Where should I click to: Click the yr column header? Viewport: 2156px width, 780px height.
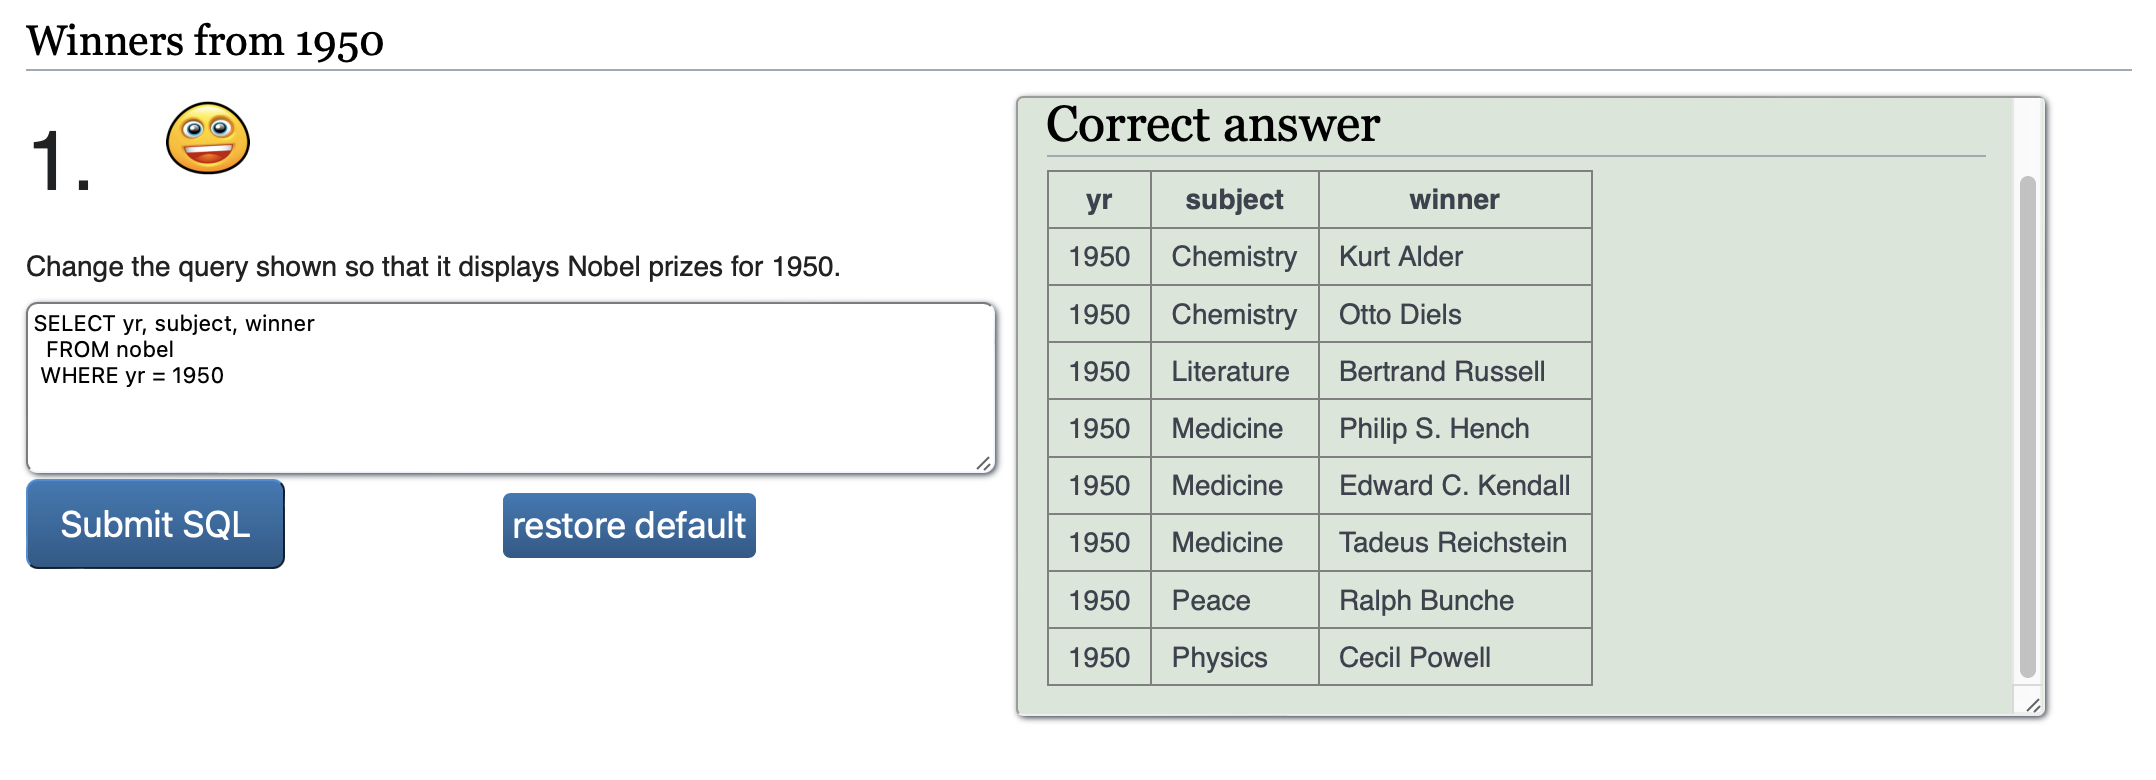pos(1099,200)
